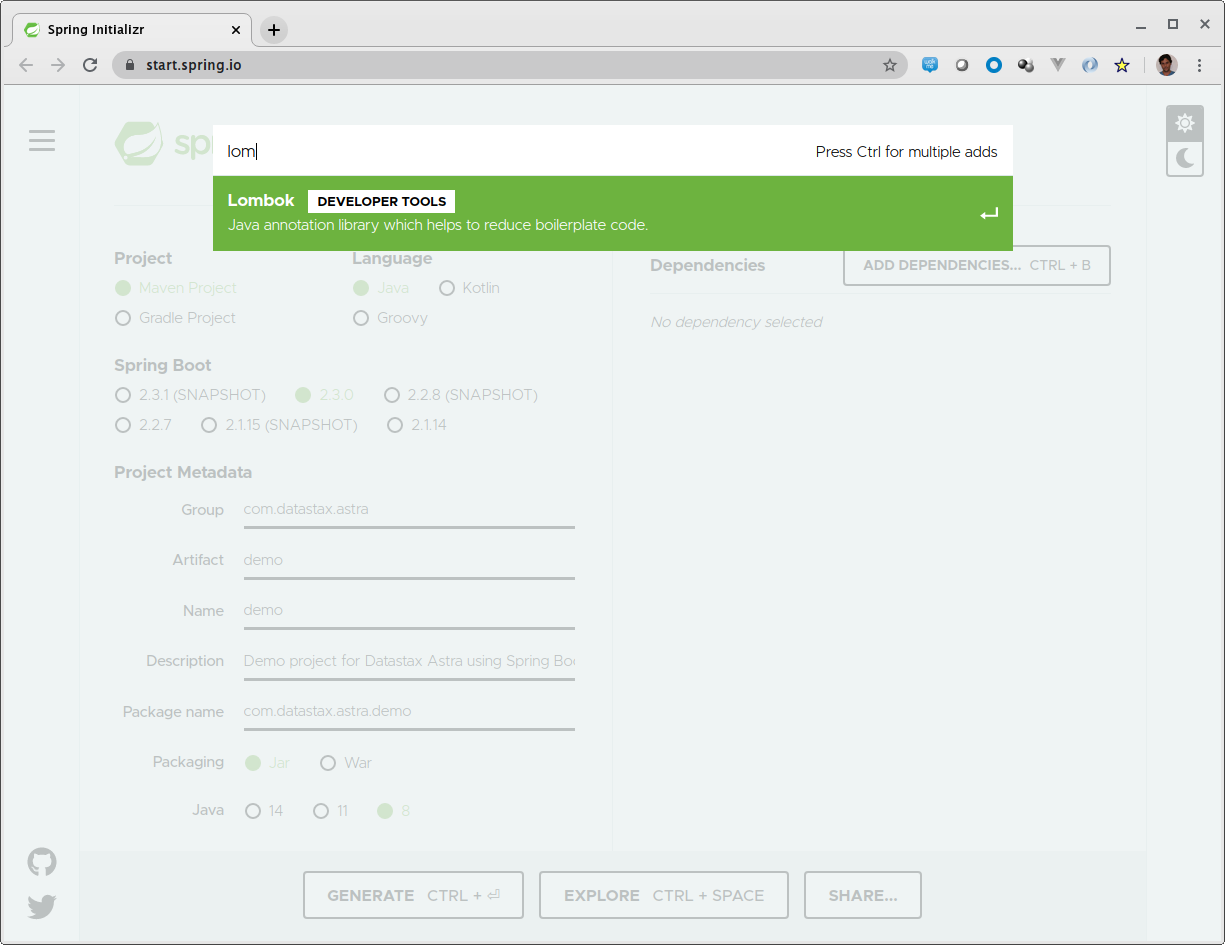Click the Explore button
This screenshot has width=1225, height=945.
click(664, 895)
